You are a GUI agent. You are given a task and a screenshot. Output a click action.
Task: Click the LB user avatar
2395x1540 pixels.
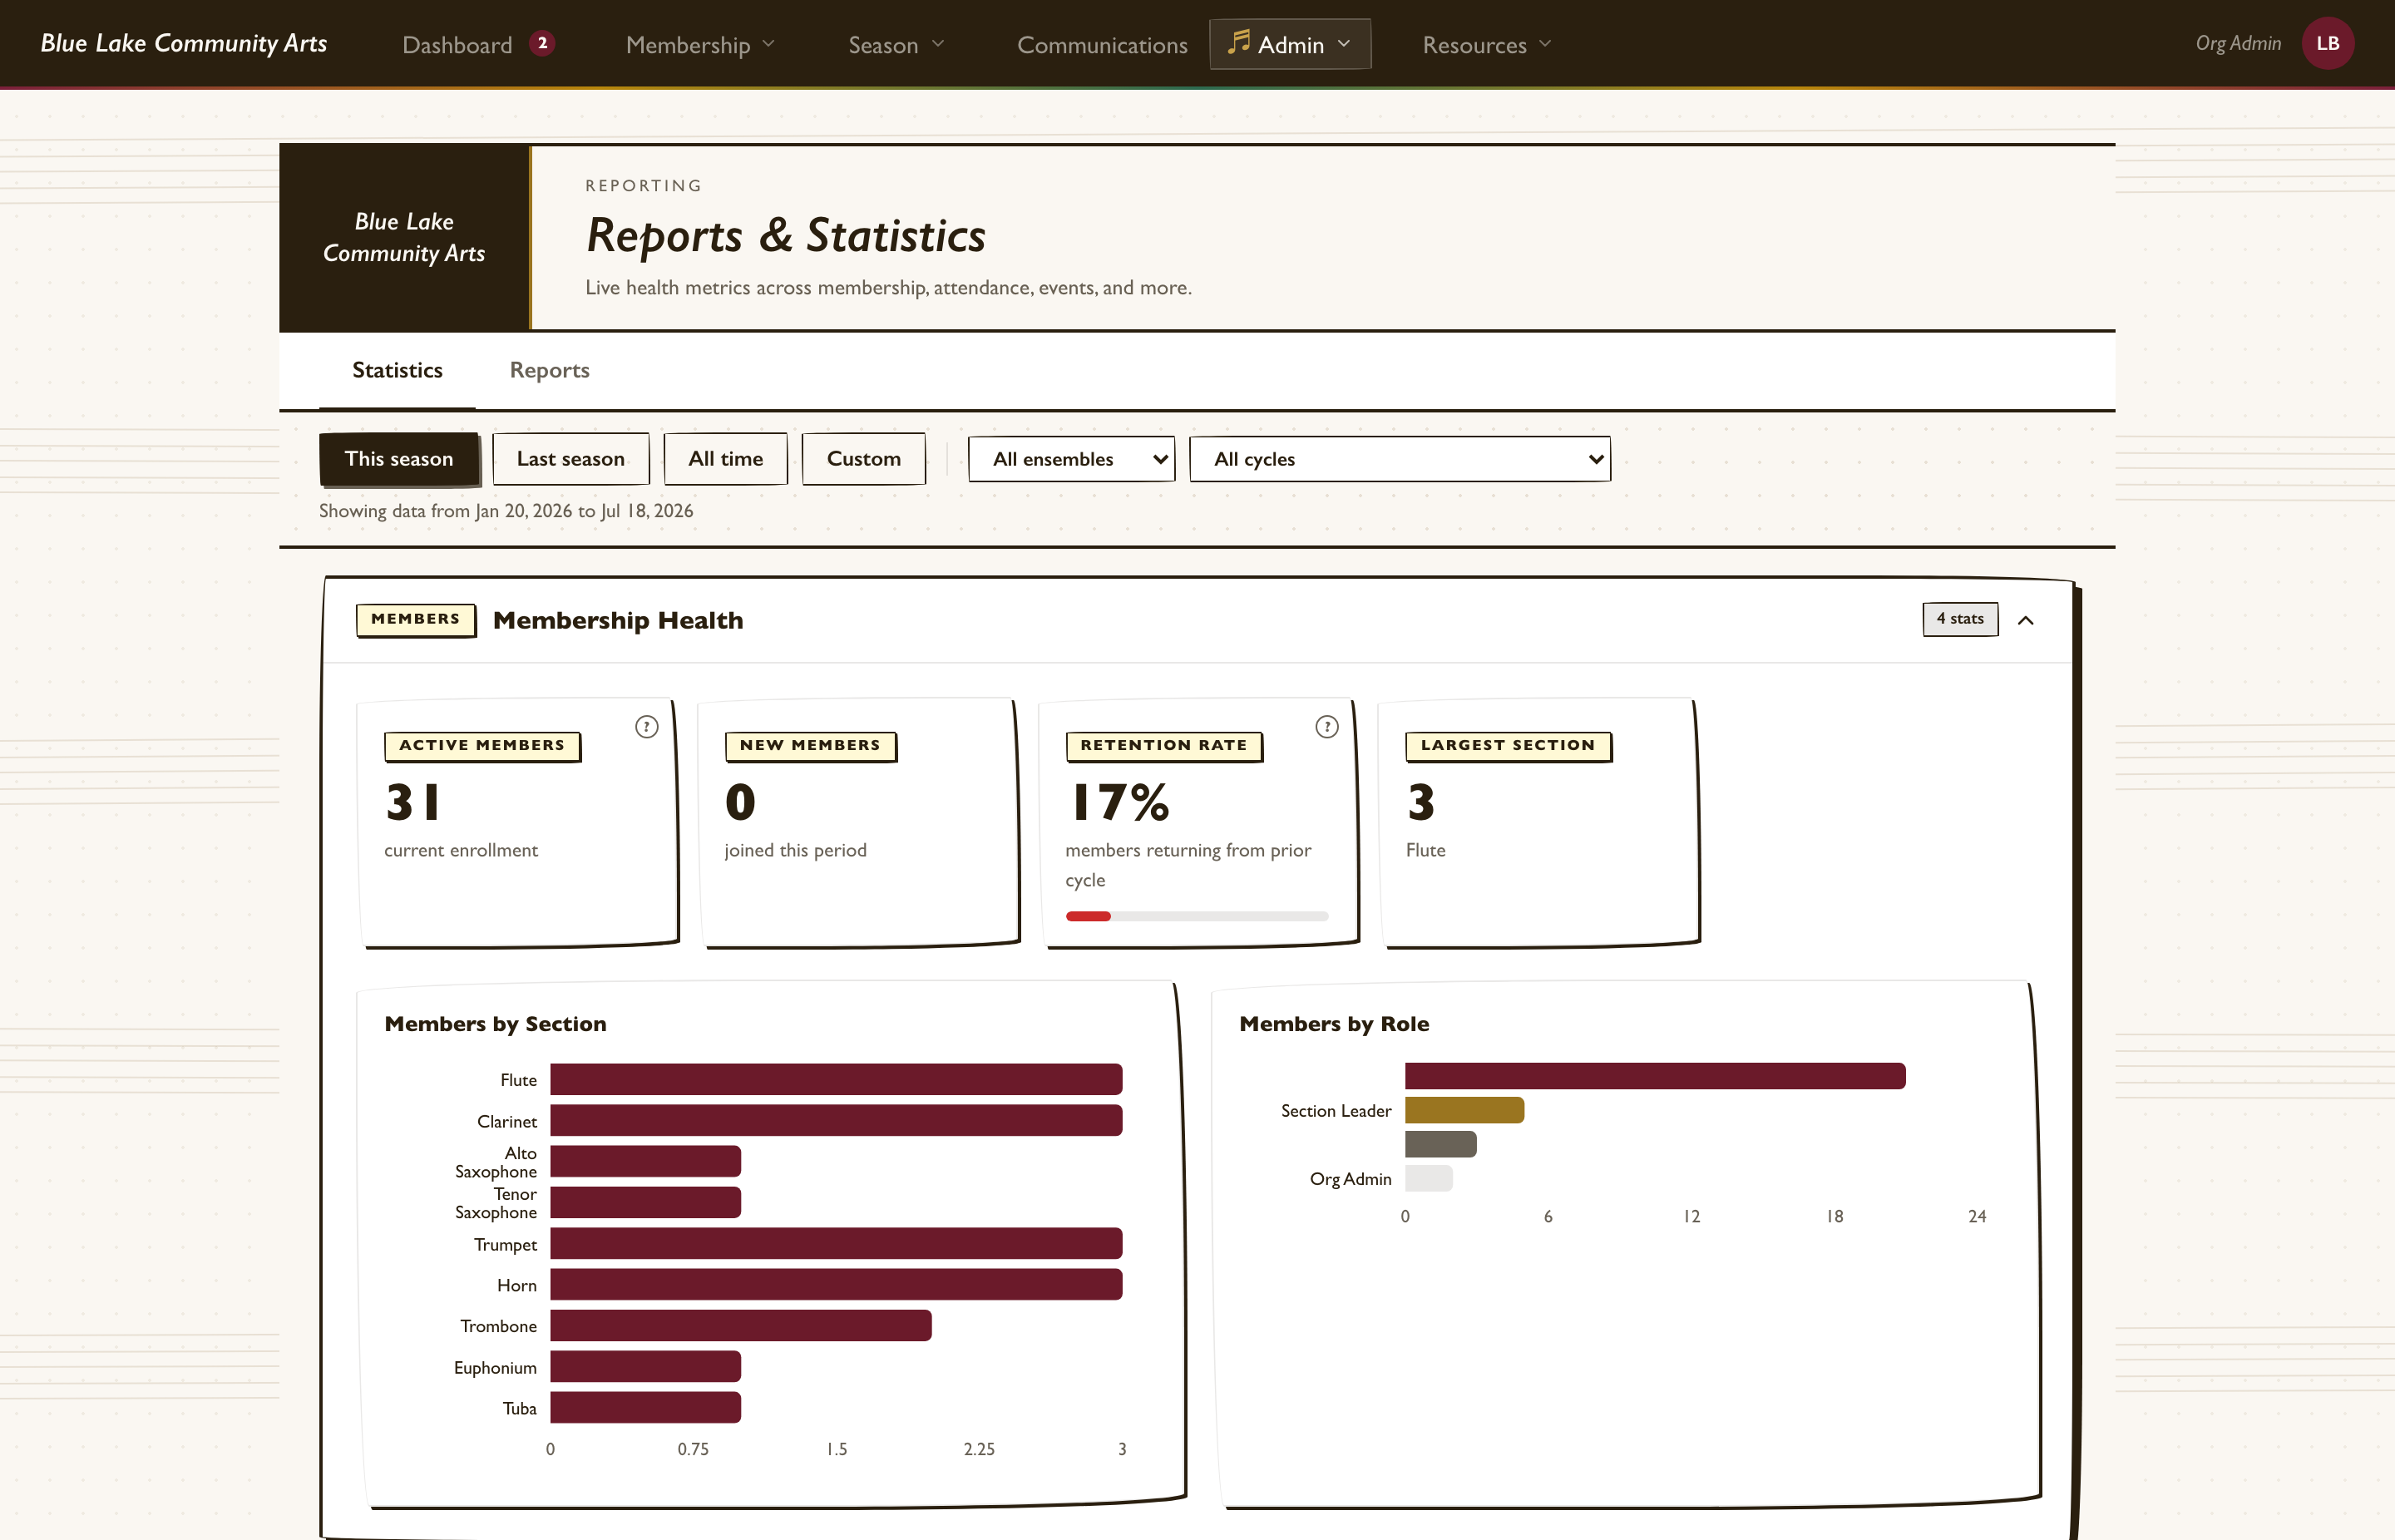click(x=2327, y=44)
